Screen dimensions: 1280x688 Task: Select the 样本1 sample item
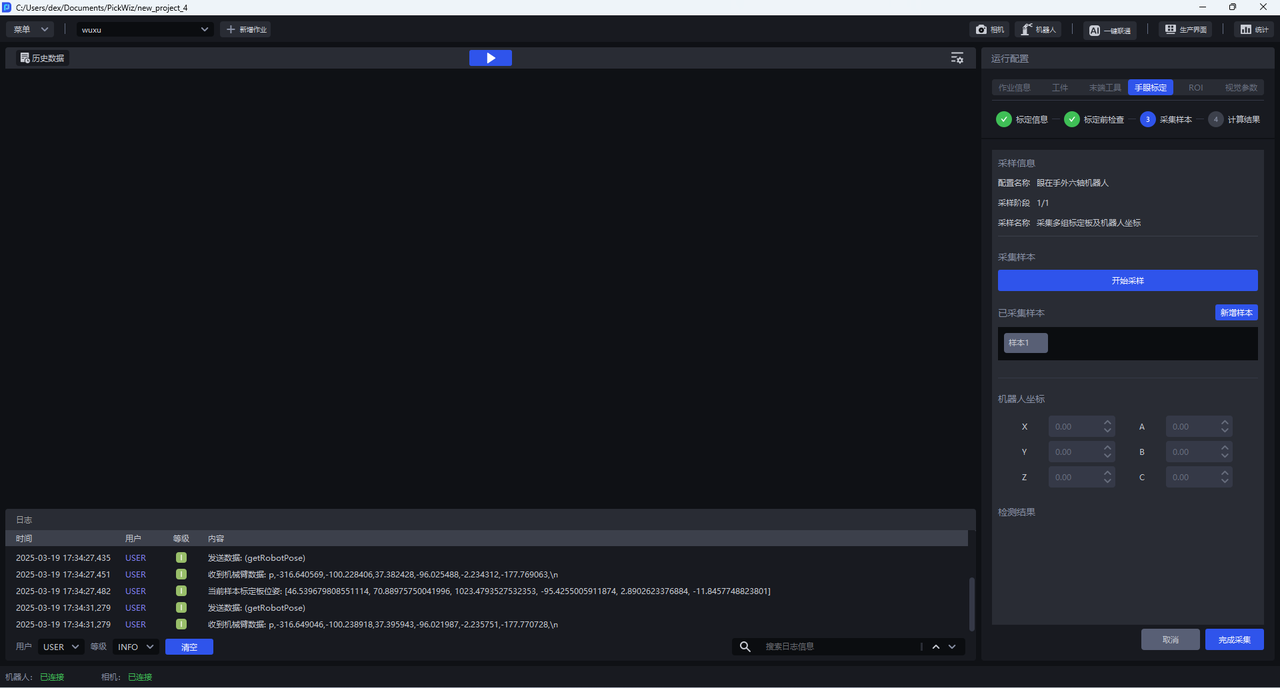click(1025, 343)
